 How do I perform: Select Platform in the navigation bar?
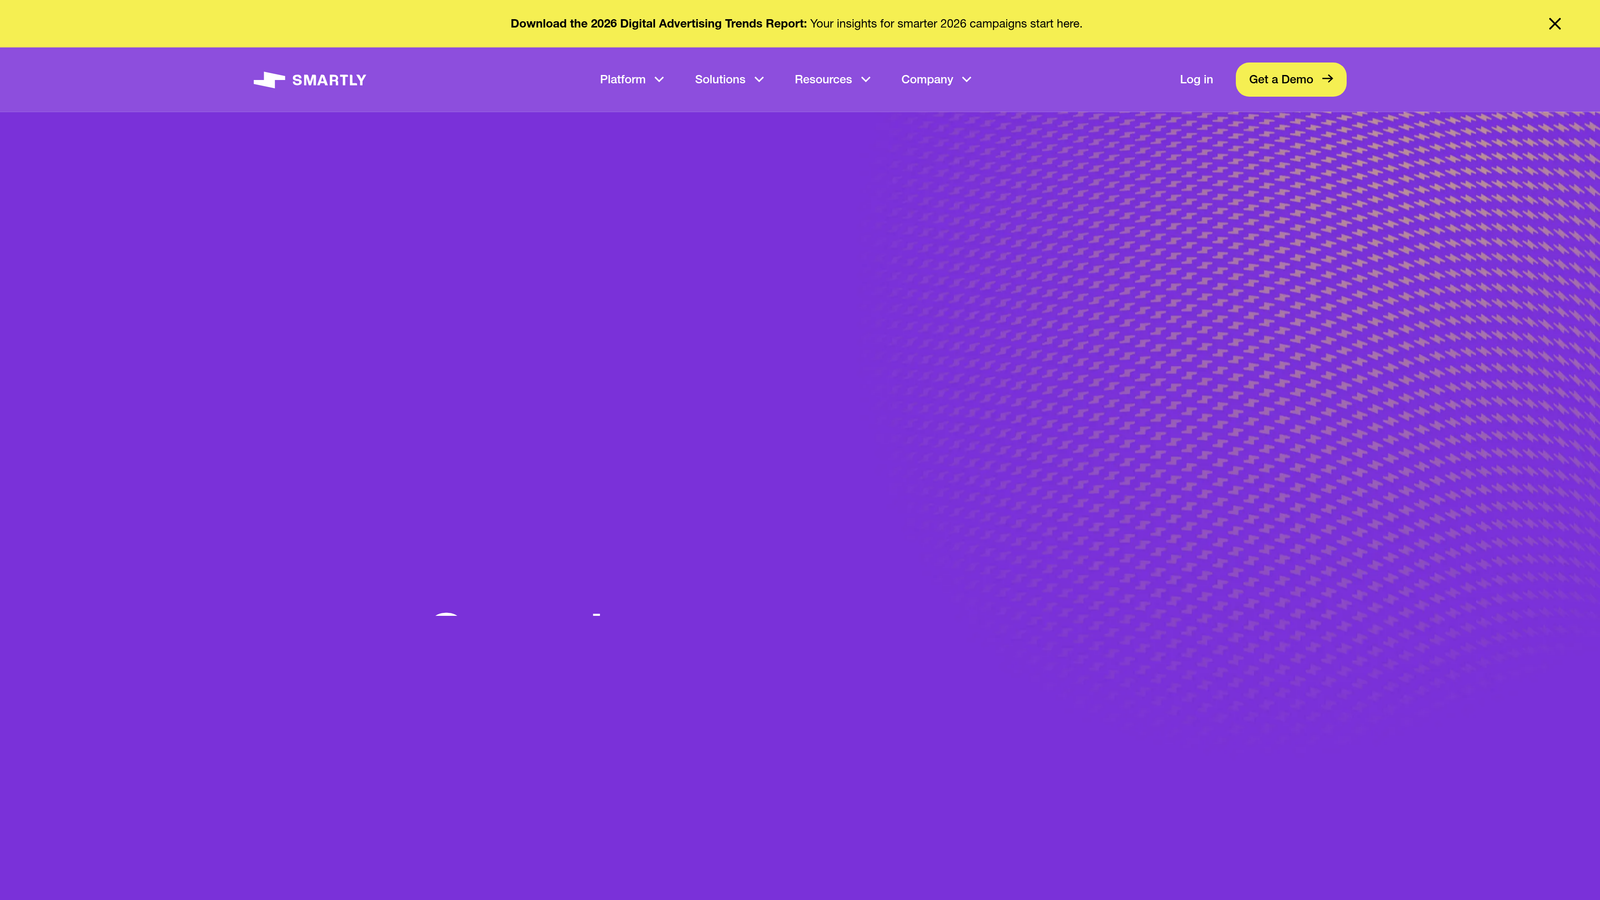coord(622,79)
